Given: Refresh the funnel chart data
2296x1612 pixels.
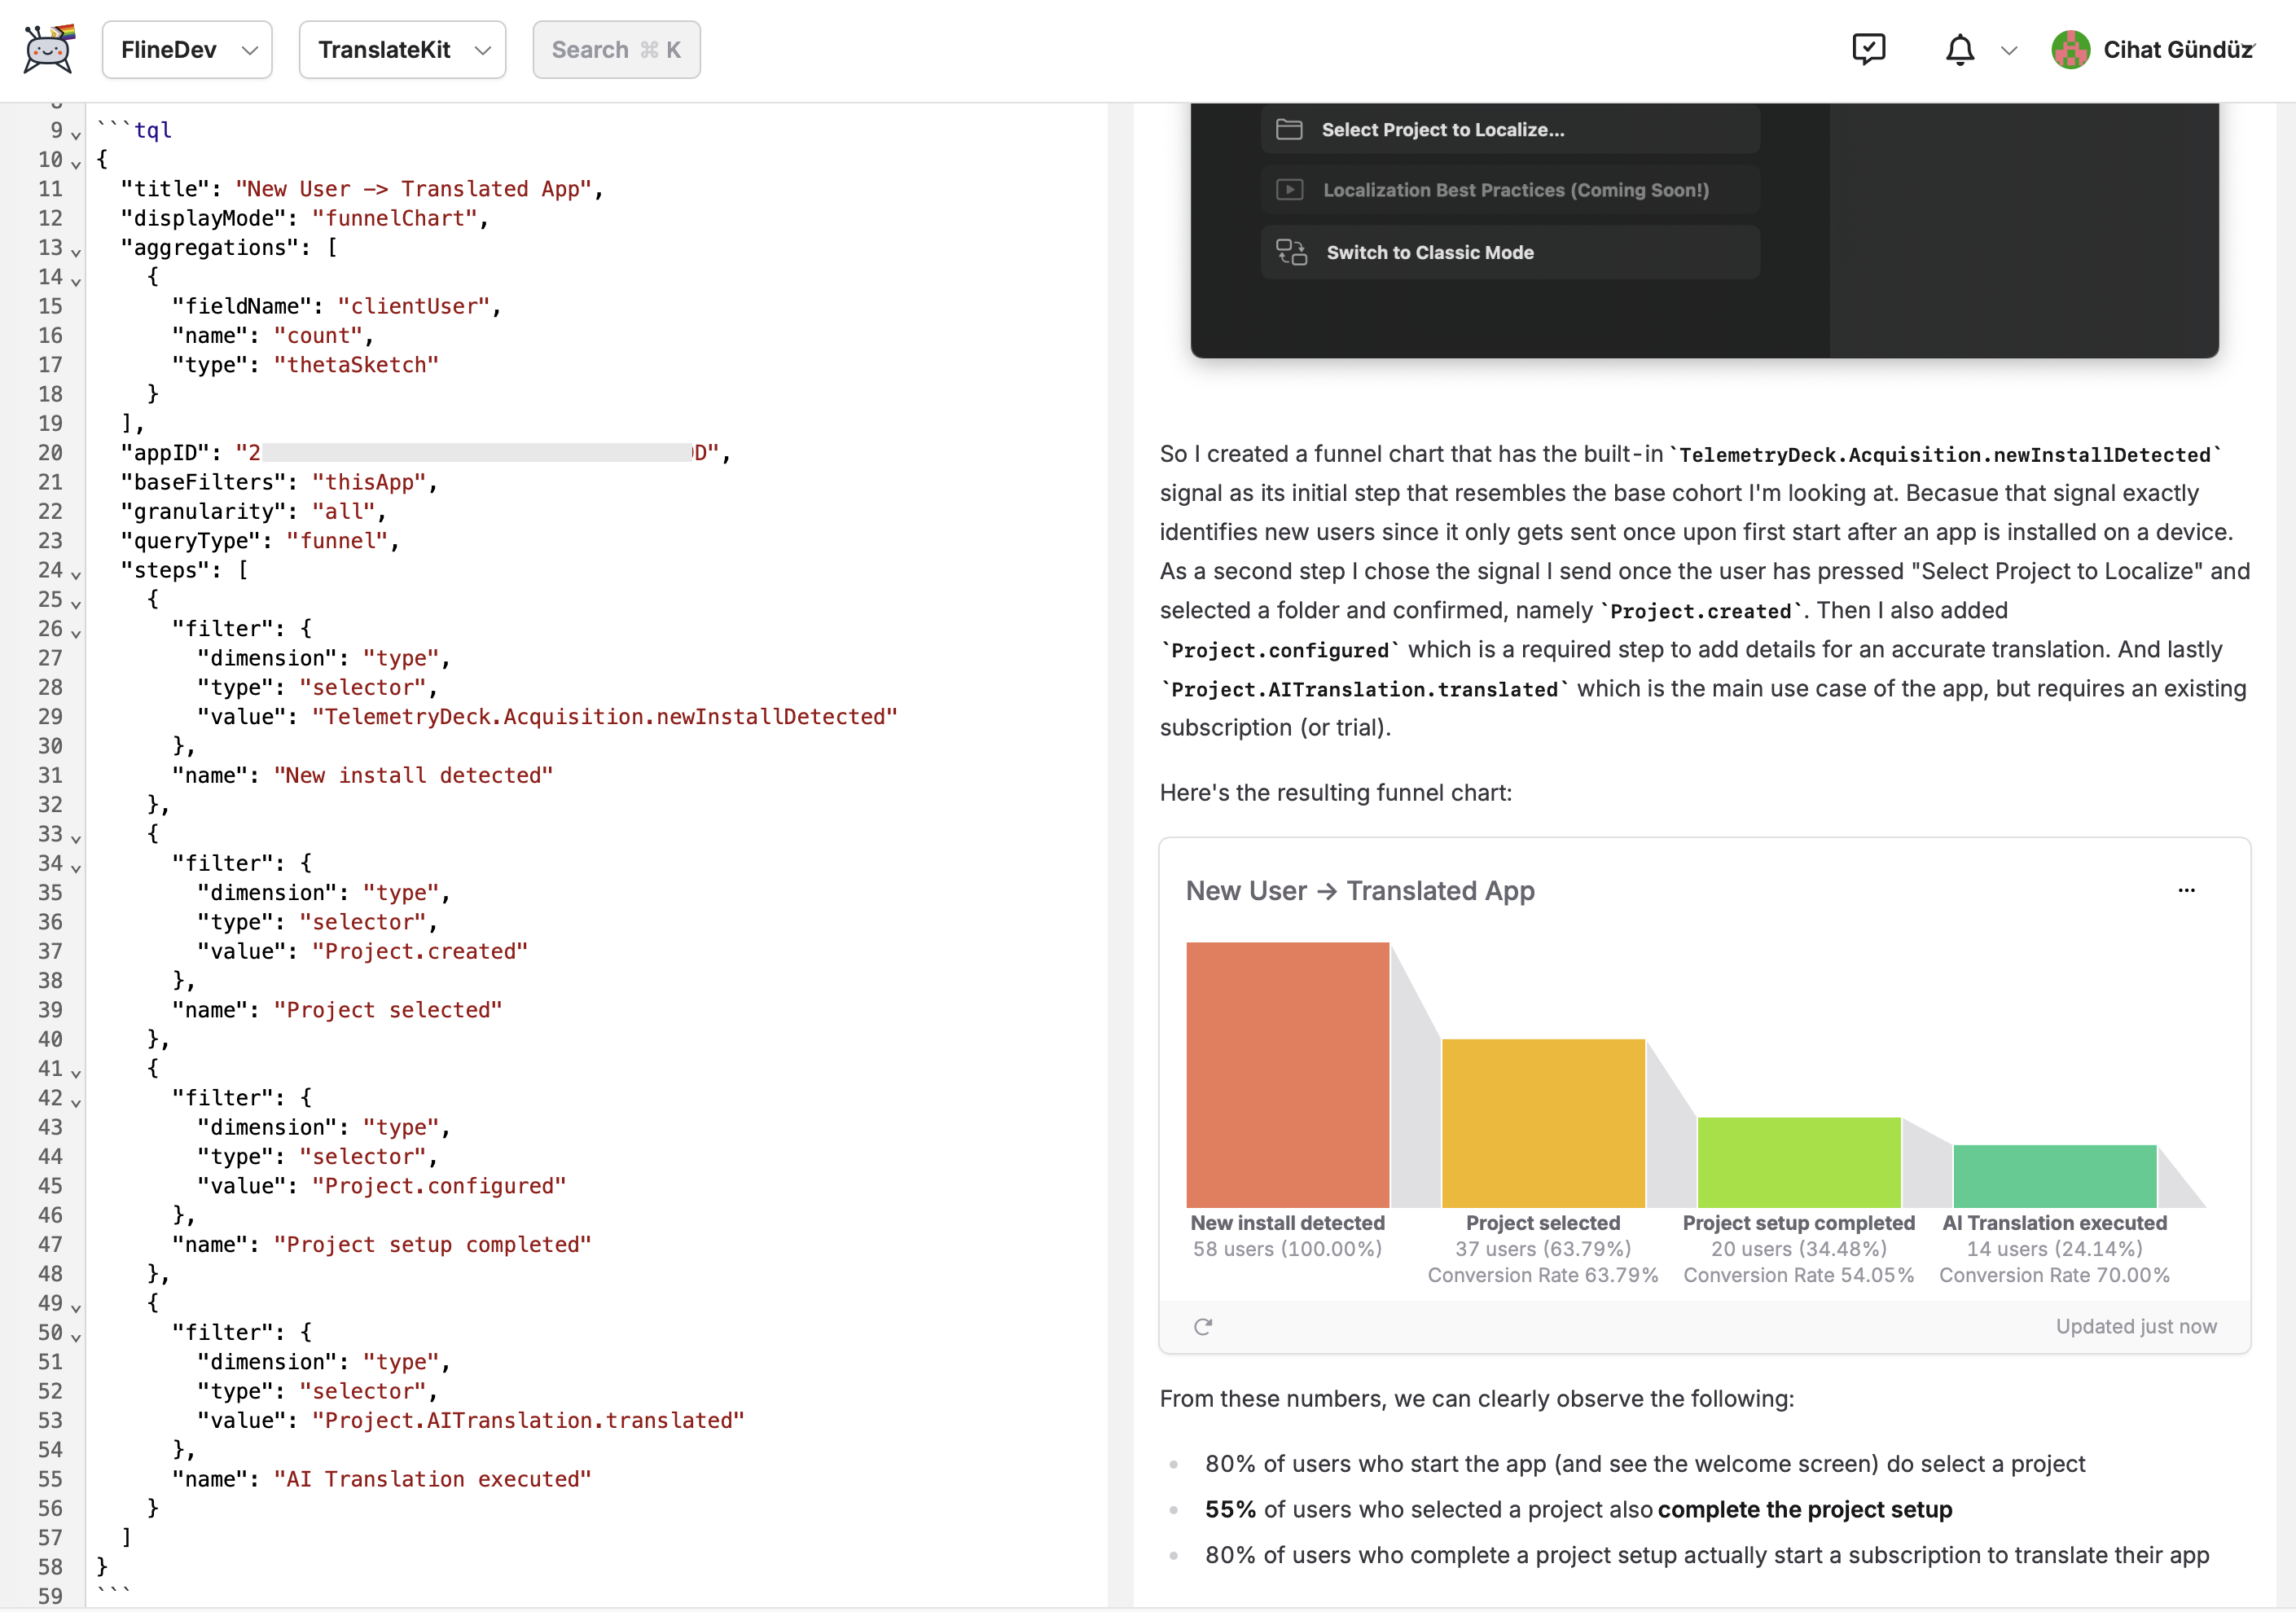Looking at the screenshot, I should click(x=1203, y=1326).
